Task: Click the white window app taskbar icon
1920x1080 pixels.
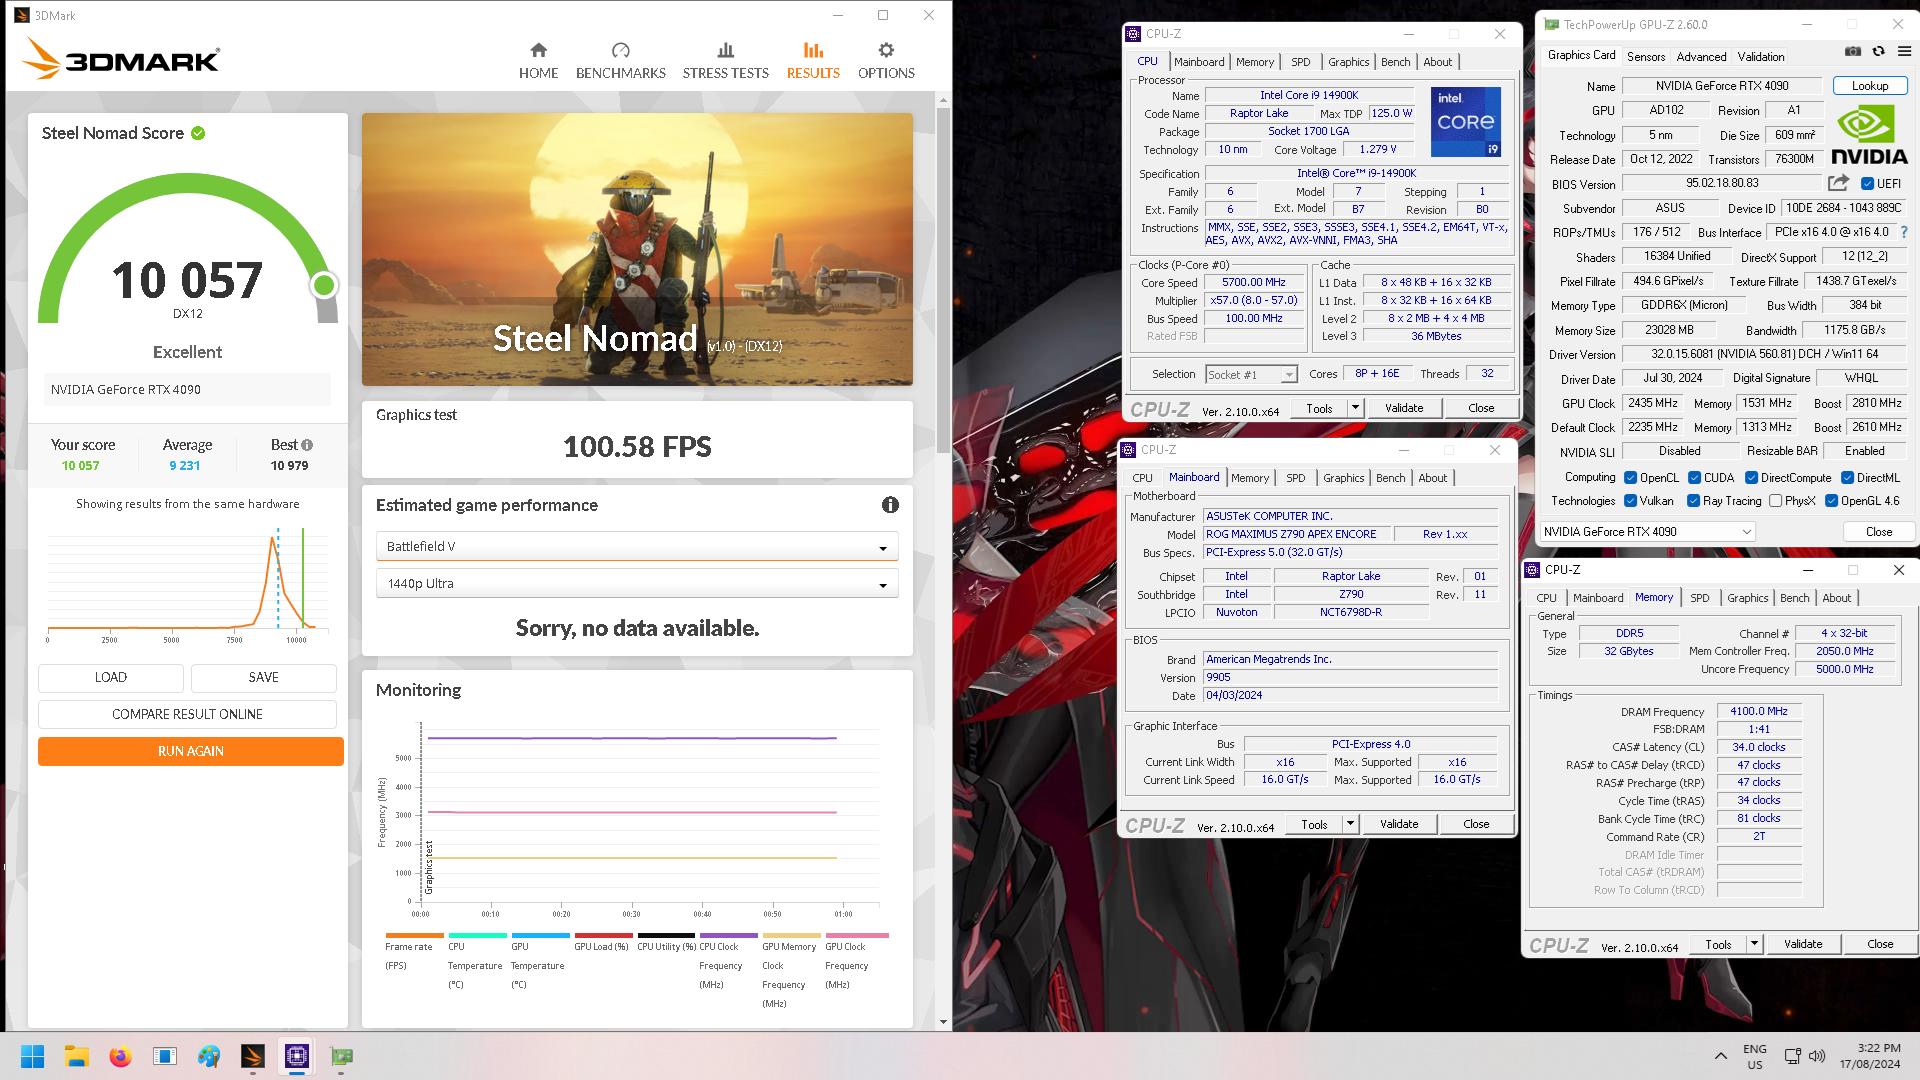Action: (164, 1056)
